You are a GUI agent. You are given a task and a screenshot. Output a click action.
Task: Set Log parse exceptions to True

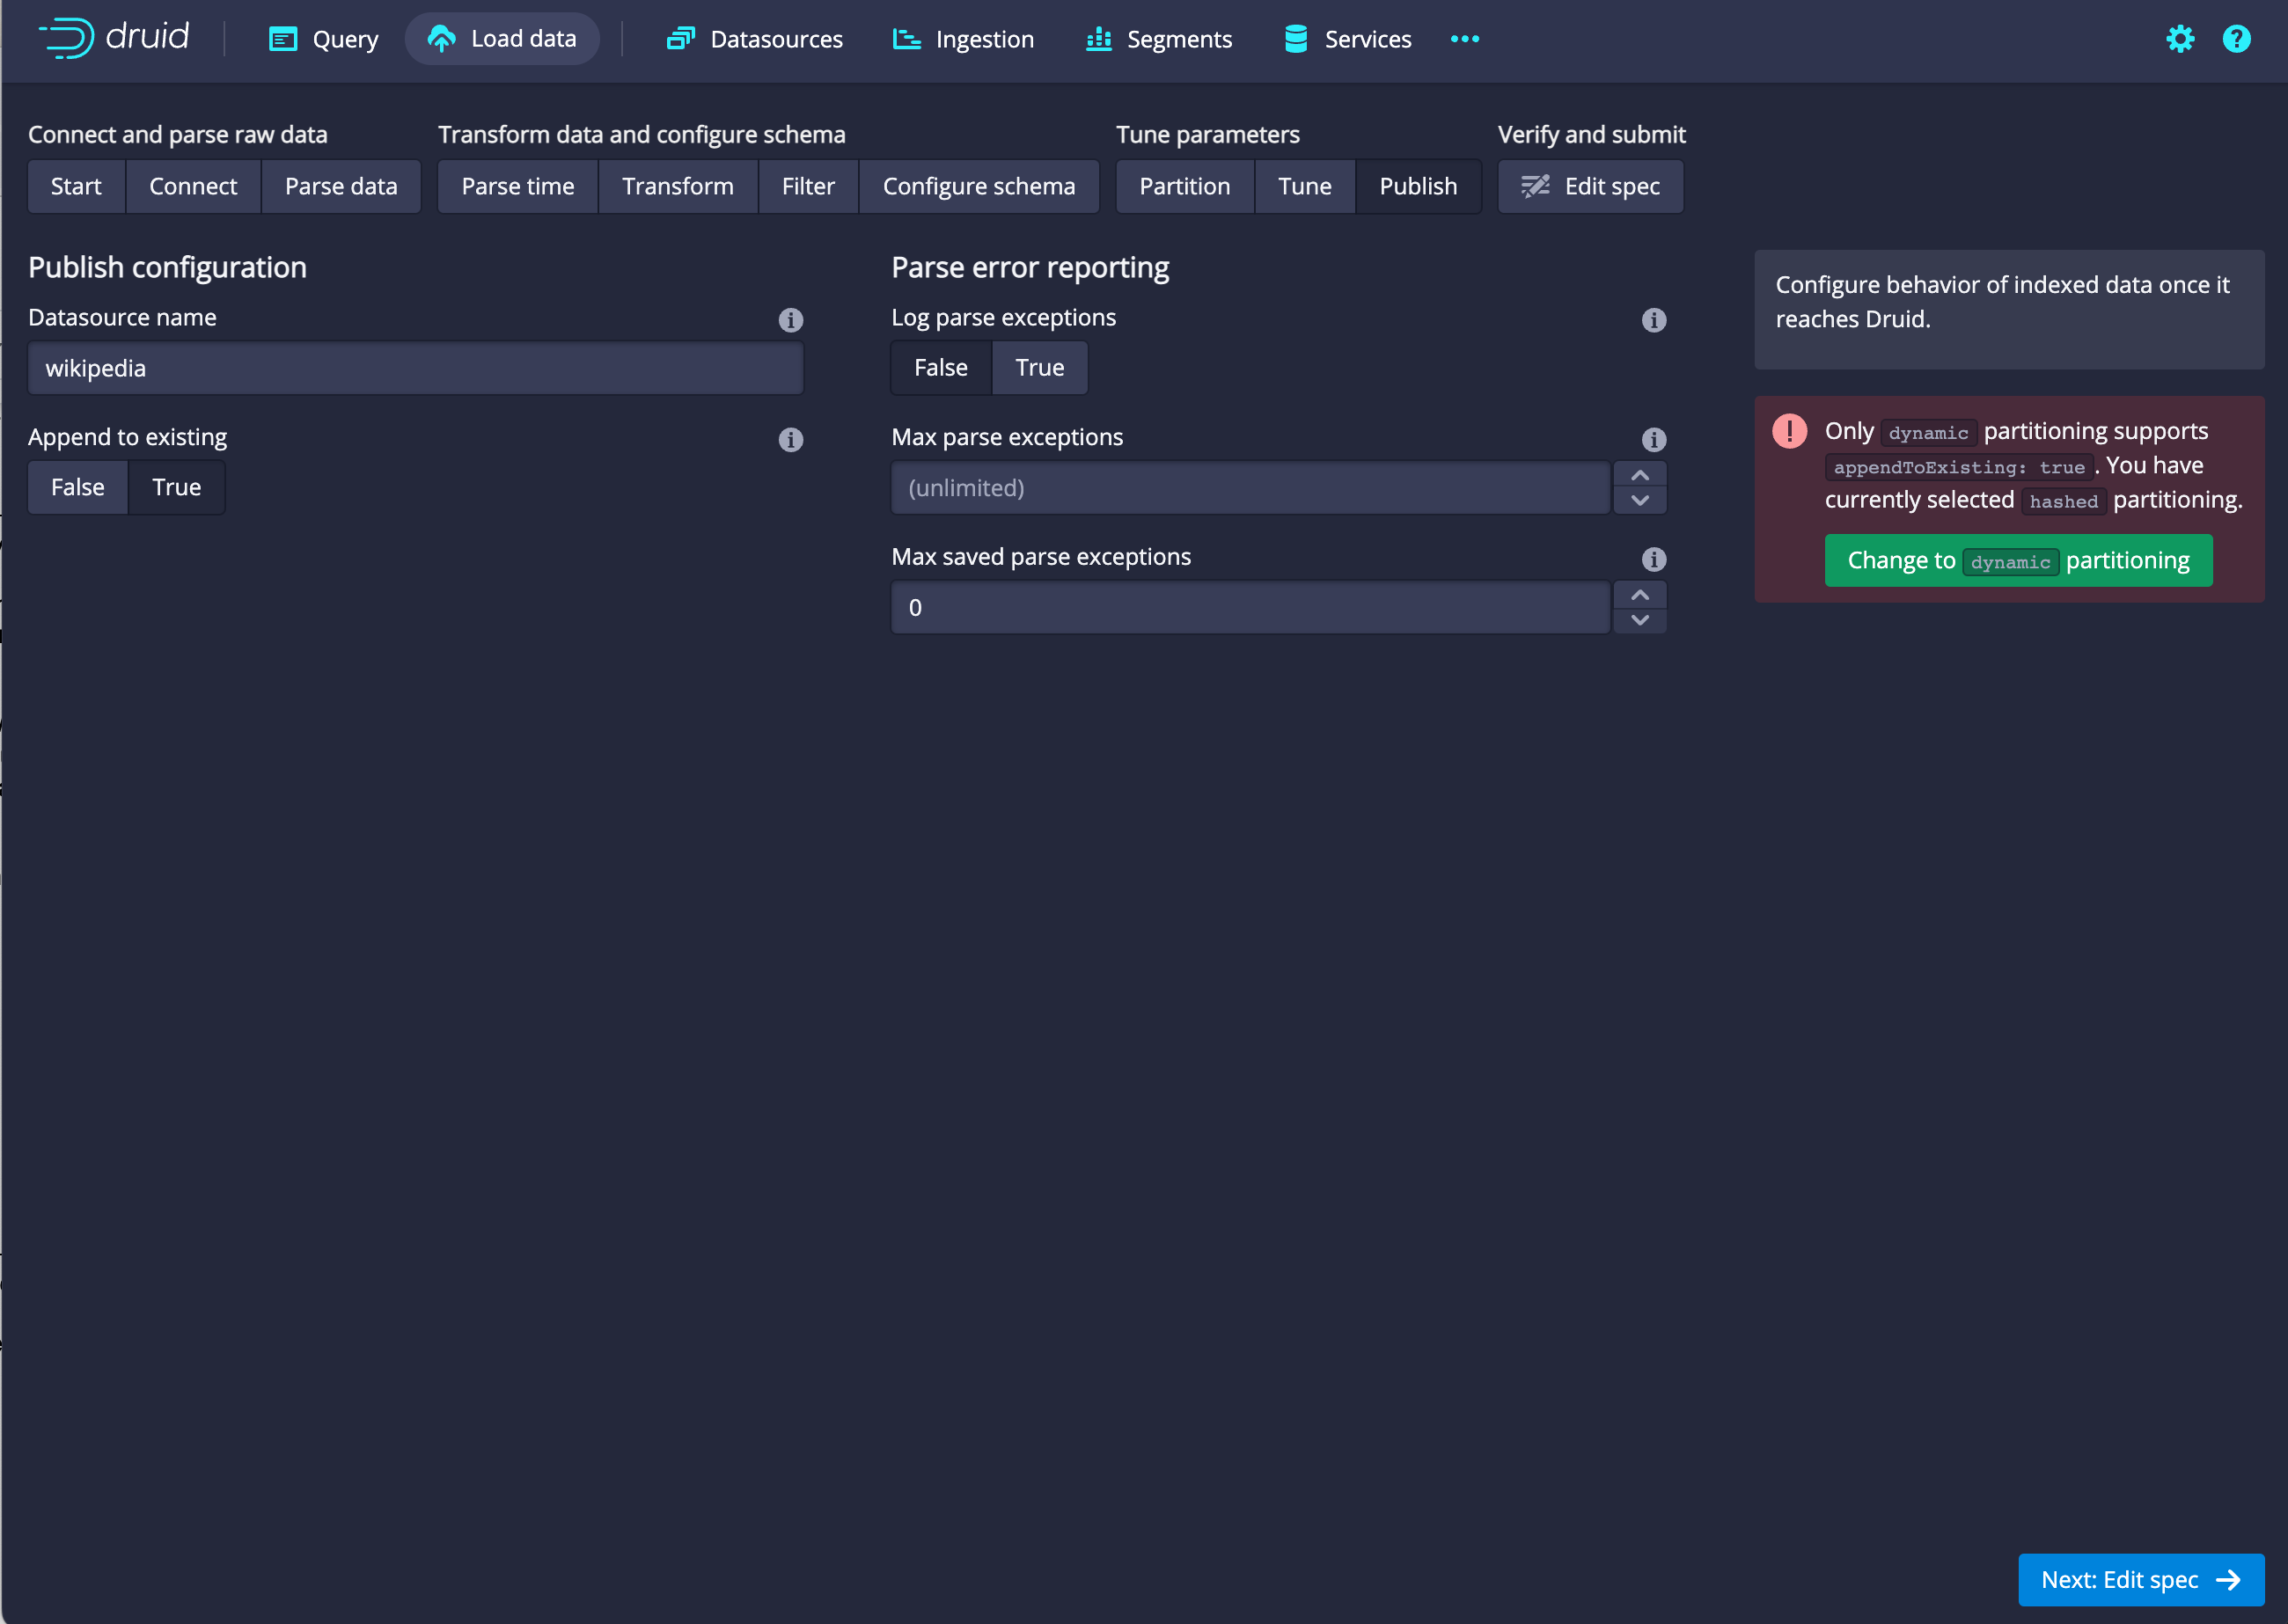[1039, 368]
